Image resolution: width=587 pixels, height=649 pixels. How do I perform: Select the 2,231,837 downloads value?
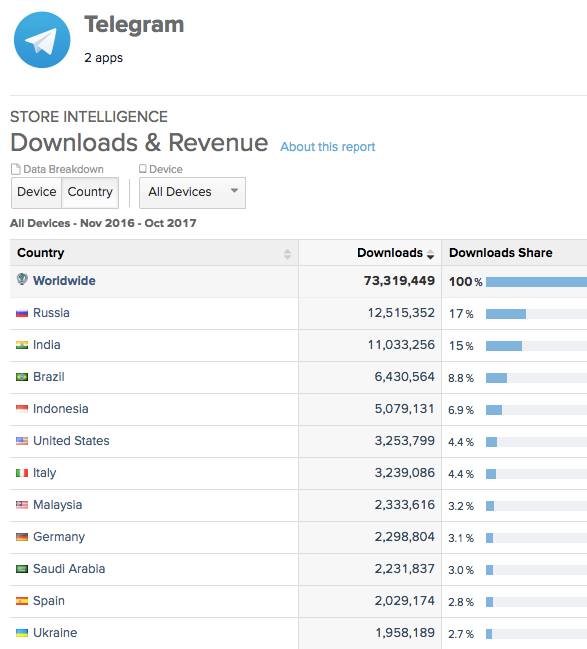tap(404, 569)
